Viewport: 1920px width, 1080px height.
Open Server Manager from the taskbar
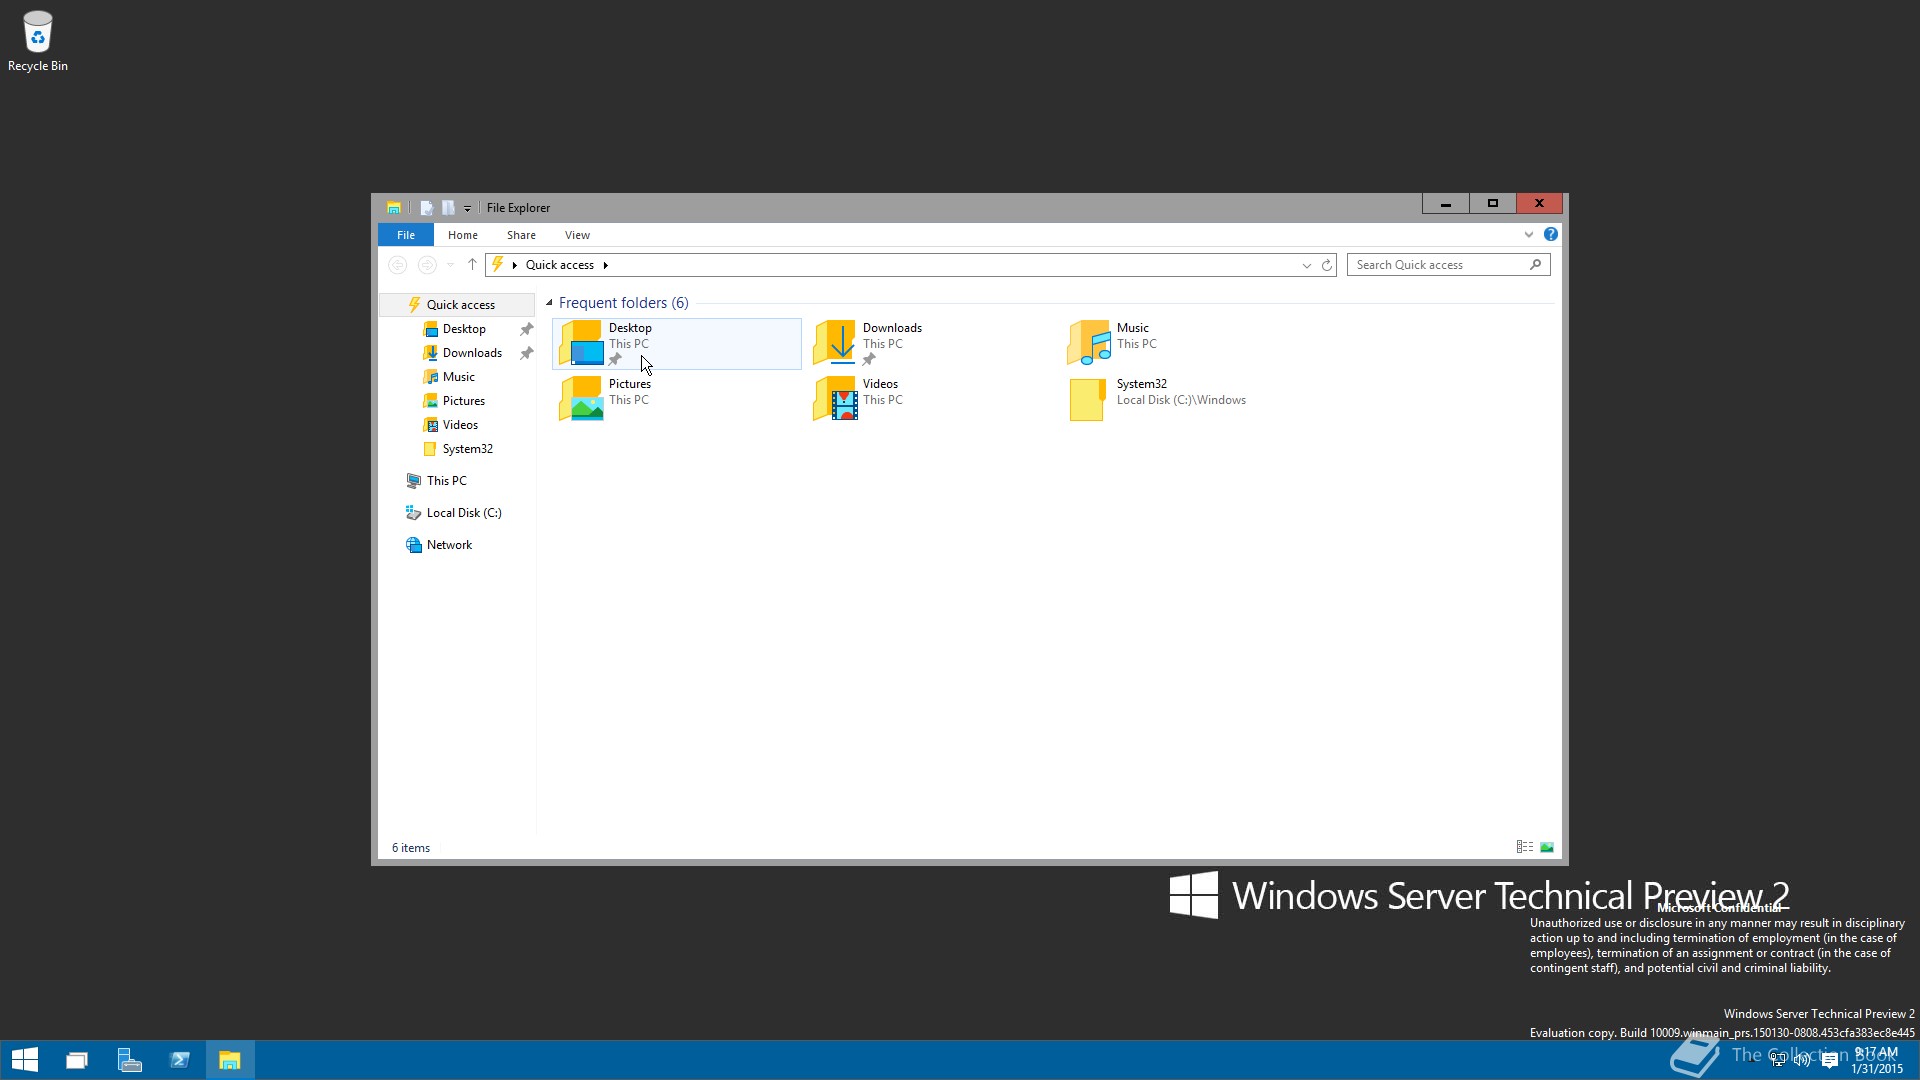point(129,1060)
